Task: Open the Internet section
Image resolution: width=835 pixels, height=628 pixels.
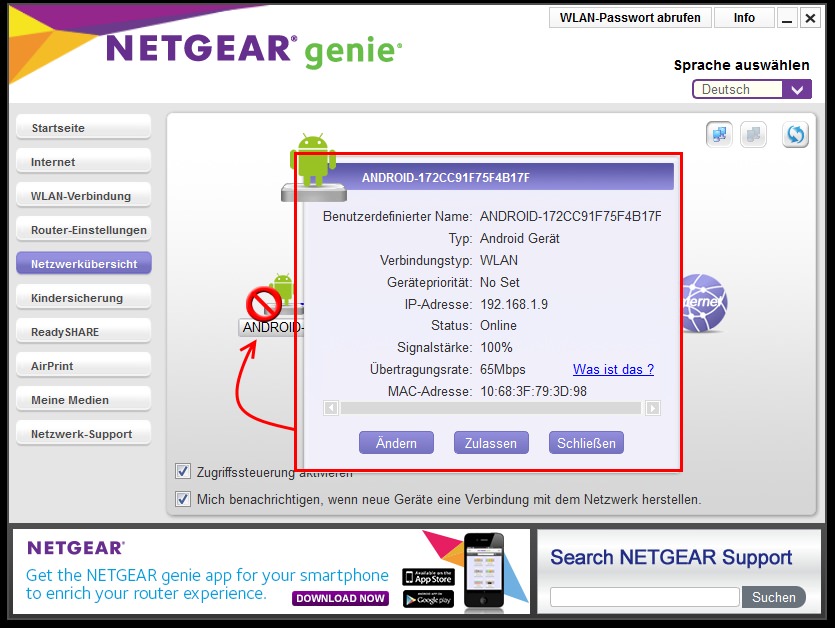Action: tap(84, 162)
